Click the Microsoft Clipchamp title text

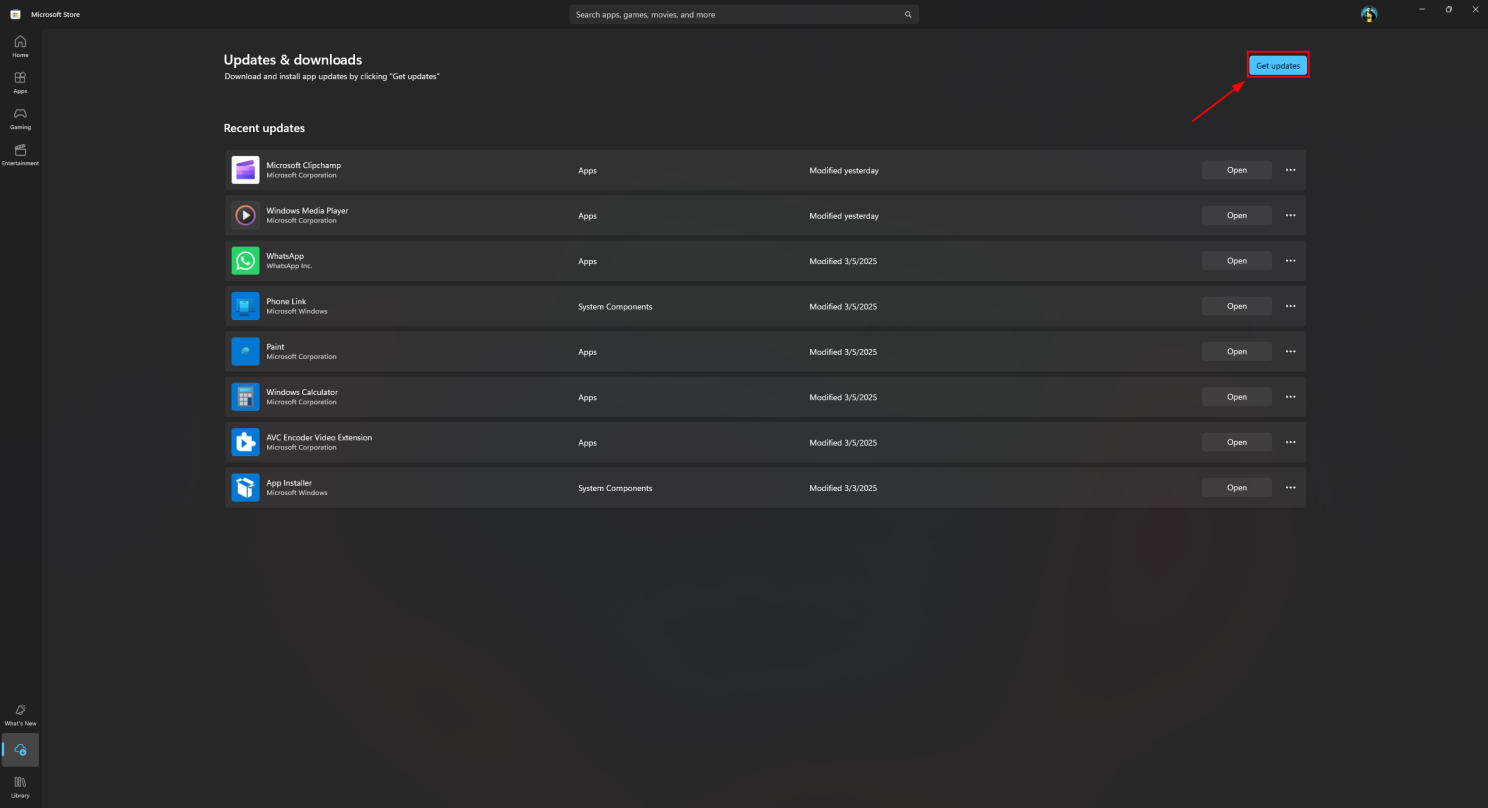303,165
